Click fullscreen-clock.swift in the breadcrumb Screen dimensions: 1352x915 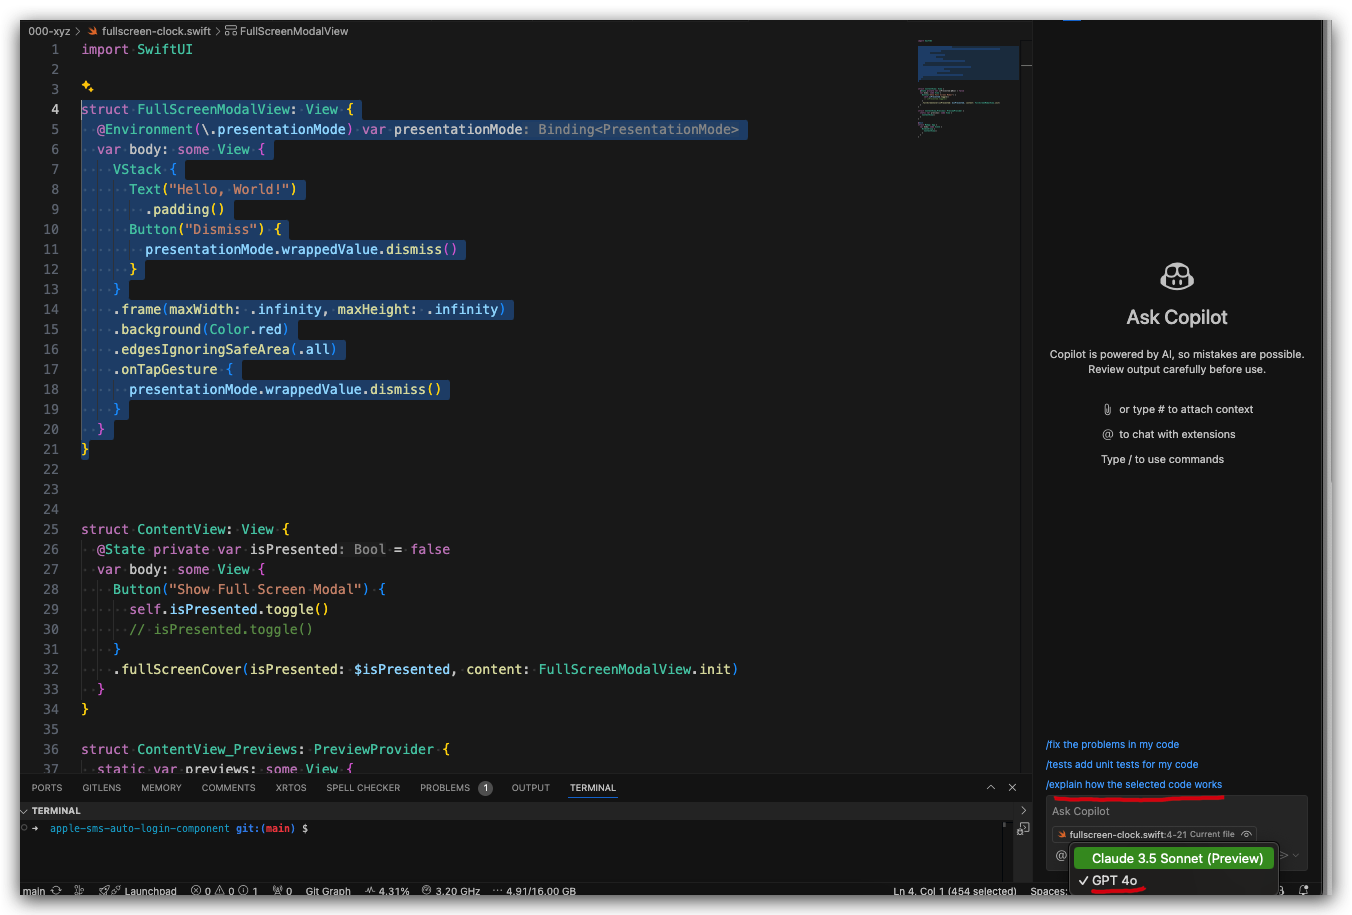click(156, 31)
